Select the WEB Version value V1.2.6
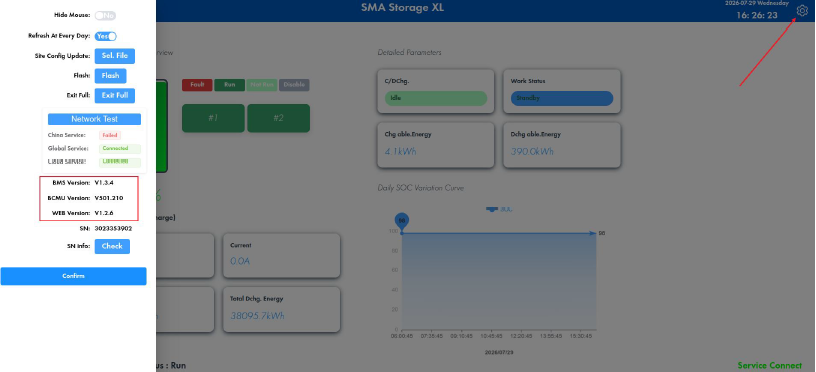The width and height of the screenshot is (816, 372). pos(104,213)
